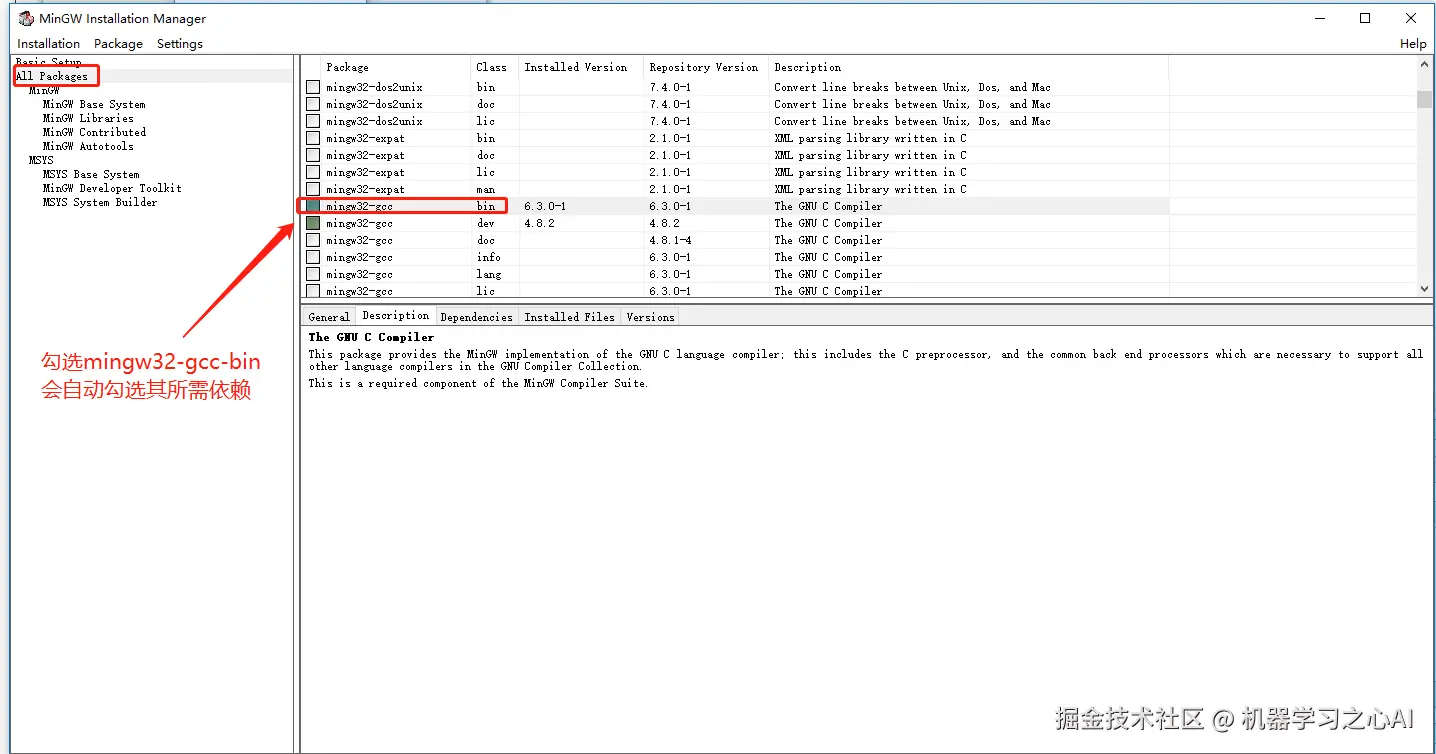This screenshot has height=754, width=1436.
Task: Switch to the General tab
Action: click(329, 317)
